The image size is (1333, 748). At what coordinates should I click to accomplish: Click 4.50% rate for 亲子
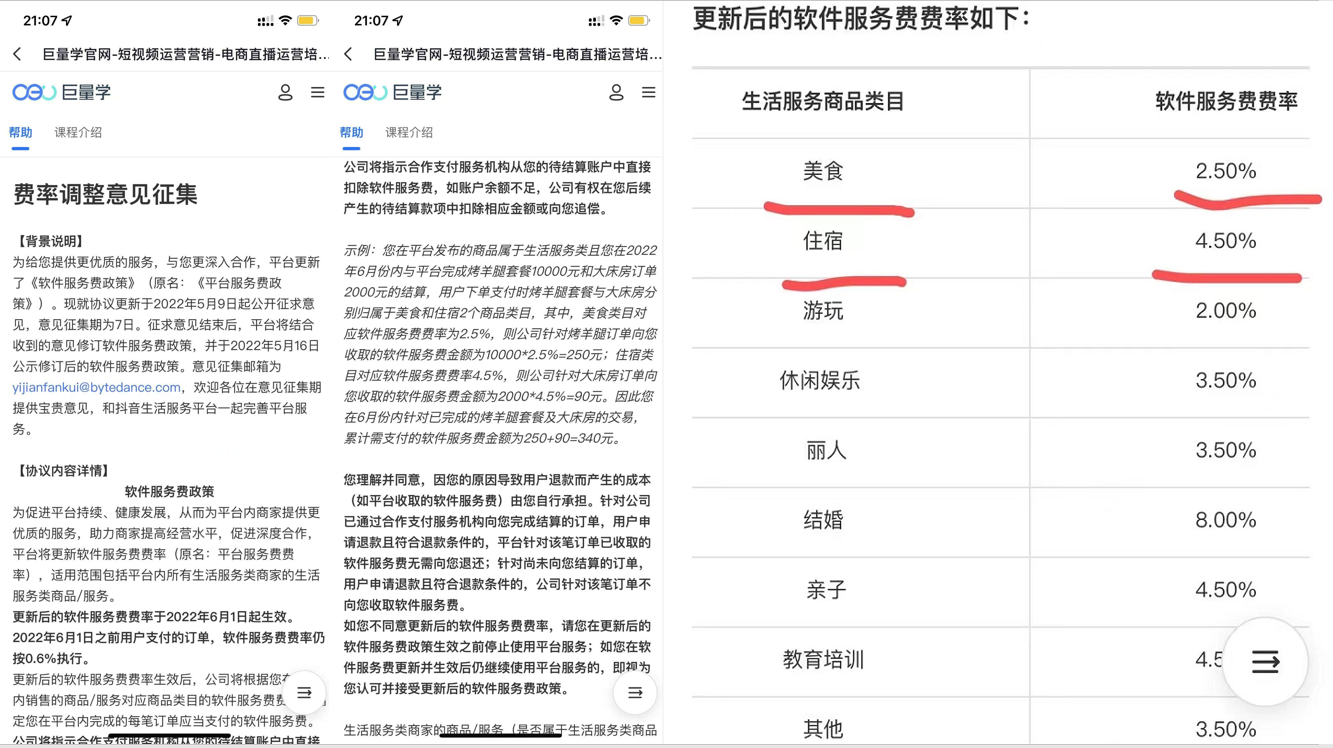tap(1226, 590)
